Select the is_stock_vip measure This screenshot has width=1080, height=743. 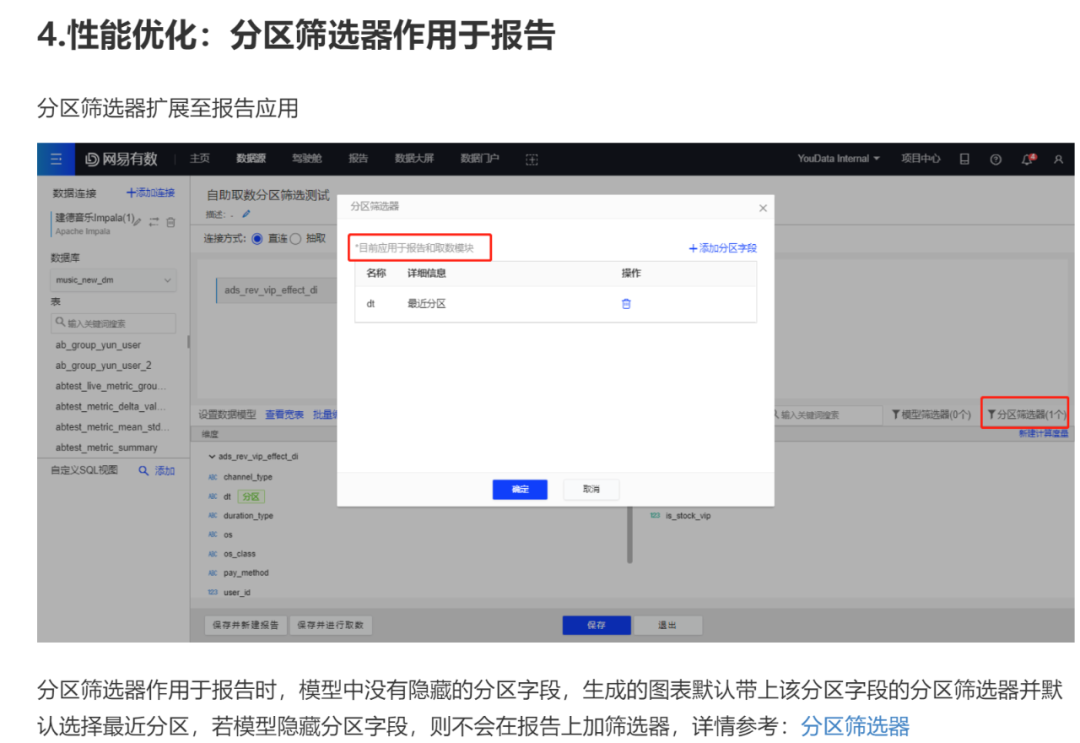pos(687,516)
